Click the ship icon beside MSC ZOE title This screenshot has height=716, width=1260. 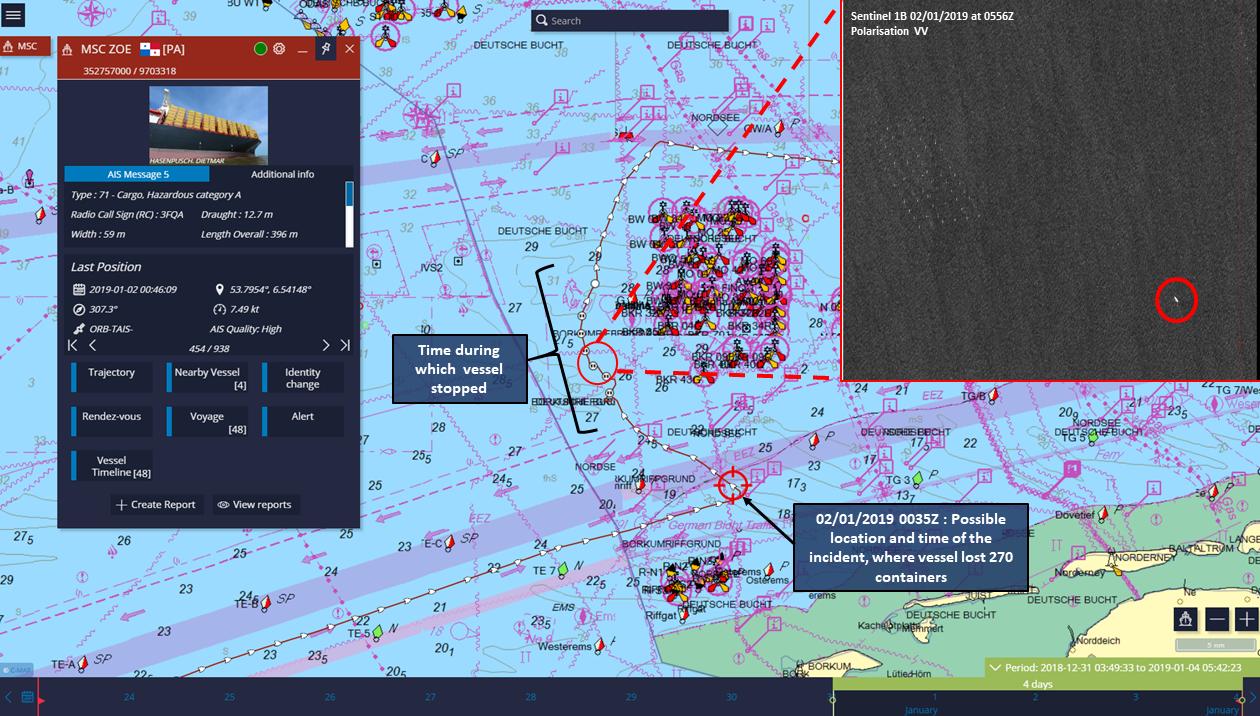pos(67,50)
